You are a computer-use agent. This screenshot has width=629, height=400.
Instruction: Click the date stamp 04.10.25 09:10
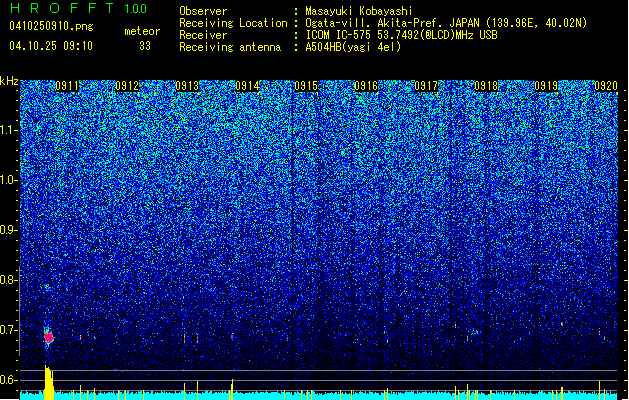click(x=51, y=46)
